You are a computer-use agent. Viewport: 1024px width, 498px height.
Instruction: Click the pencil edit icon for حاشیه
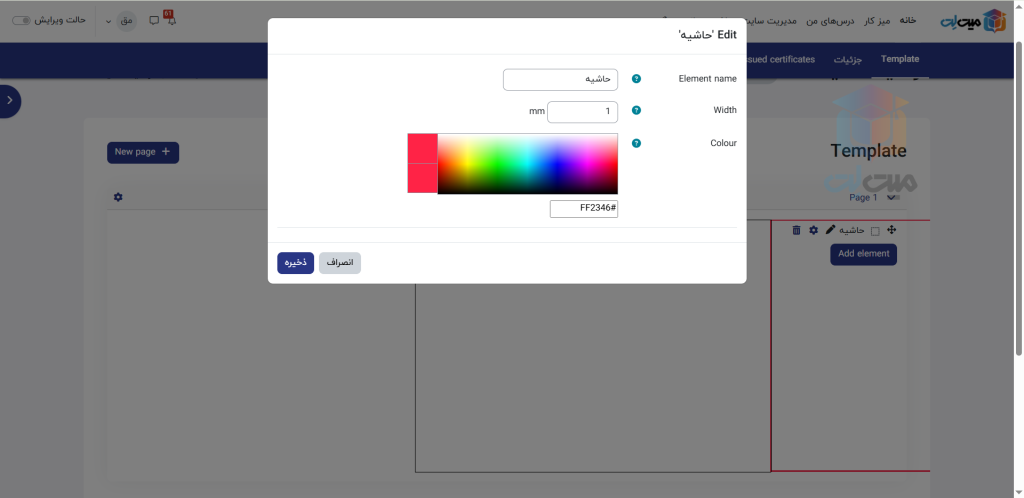(x=830, y=230)
